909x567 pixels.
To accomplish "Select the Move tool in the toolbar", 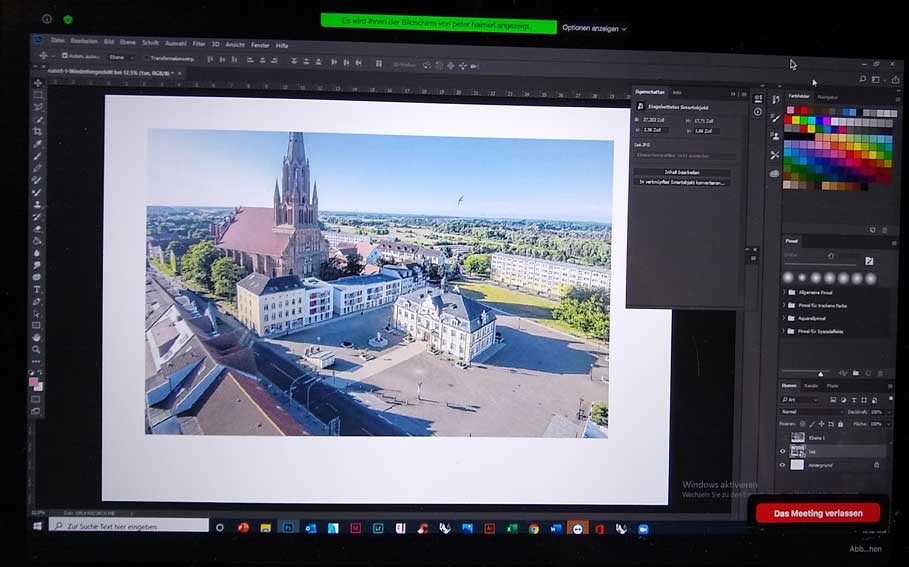I will pyautogui.click(x=38, y=83).
